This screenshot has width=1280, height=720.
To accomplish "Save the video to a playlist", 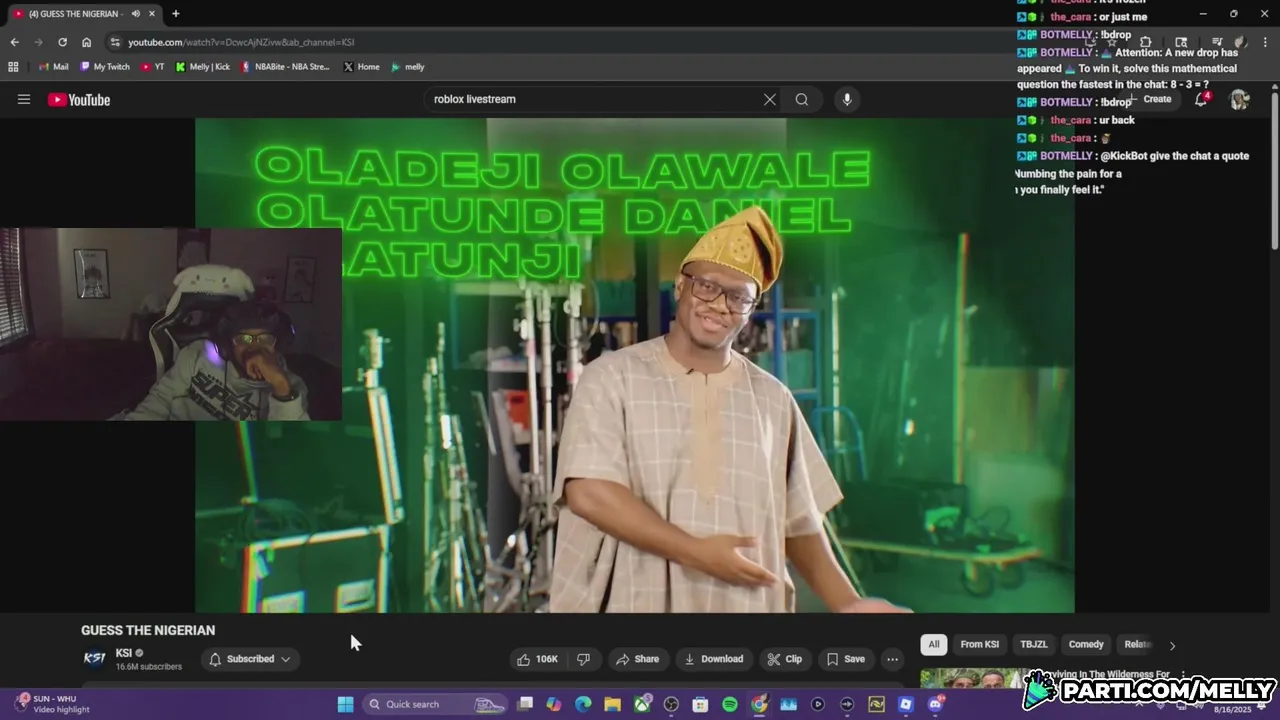I will 846,659.
